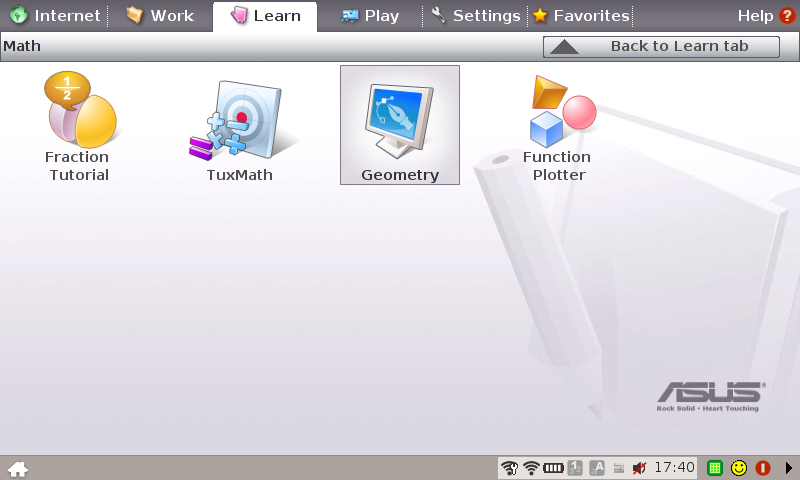800x480 pixels.
Task: Click the red shutdown power icon
Action: (763, 467)
